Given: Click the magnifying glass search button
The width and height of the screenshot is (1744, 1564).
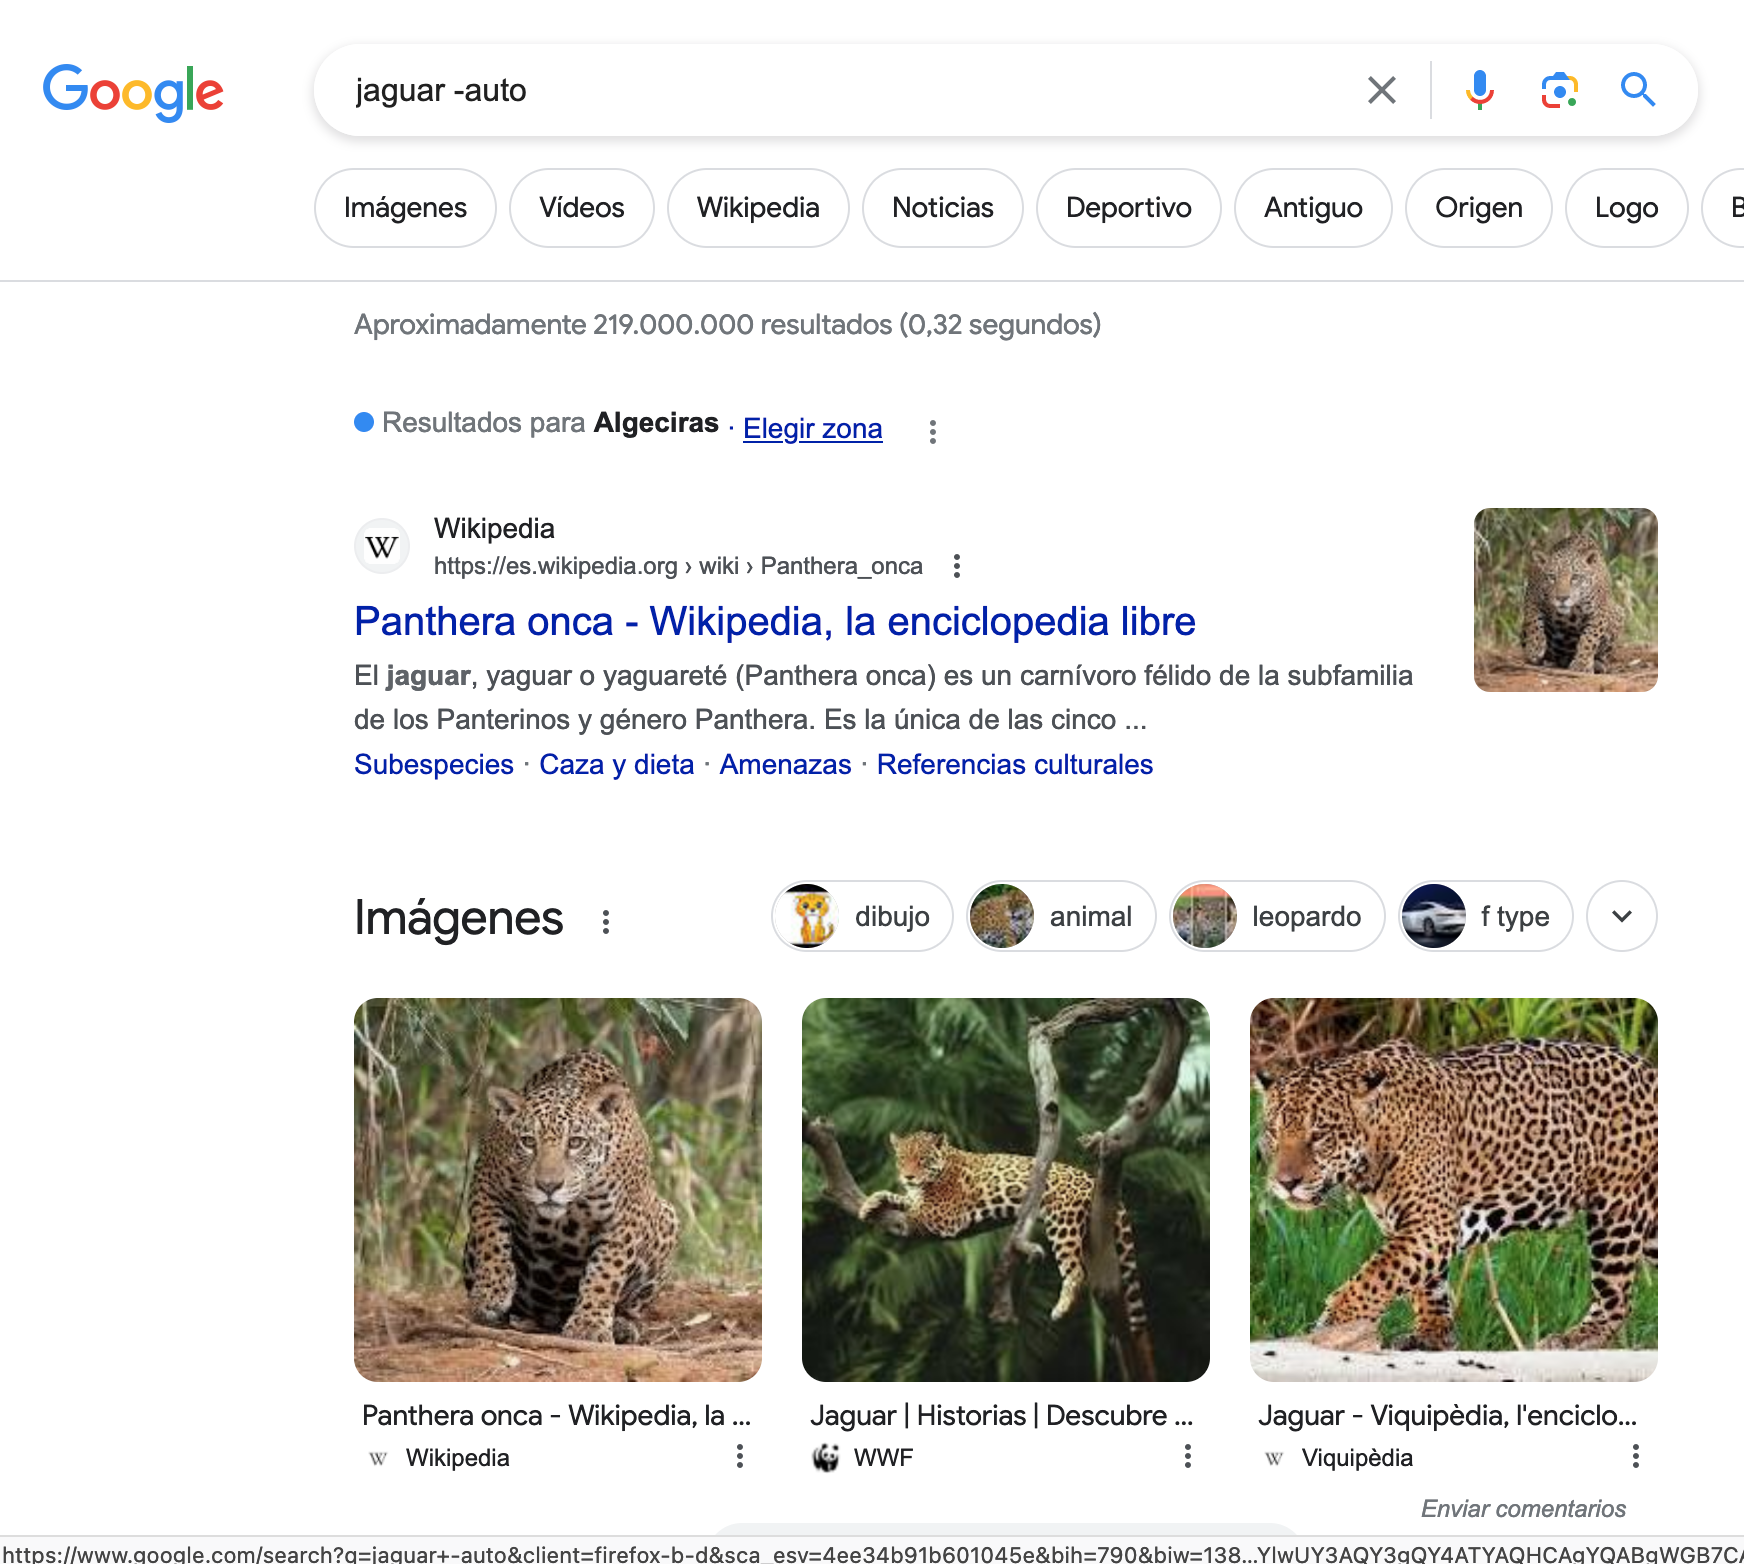Looking at the screenshot, I should 1637,90.
